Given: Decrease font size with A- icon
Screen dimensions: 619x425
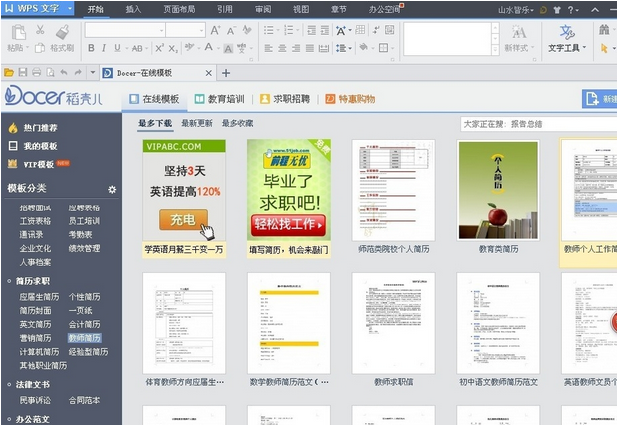Looking at the screenshot, I should (231, 30).
